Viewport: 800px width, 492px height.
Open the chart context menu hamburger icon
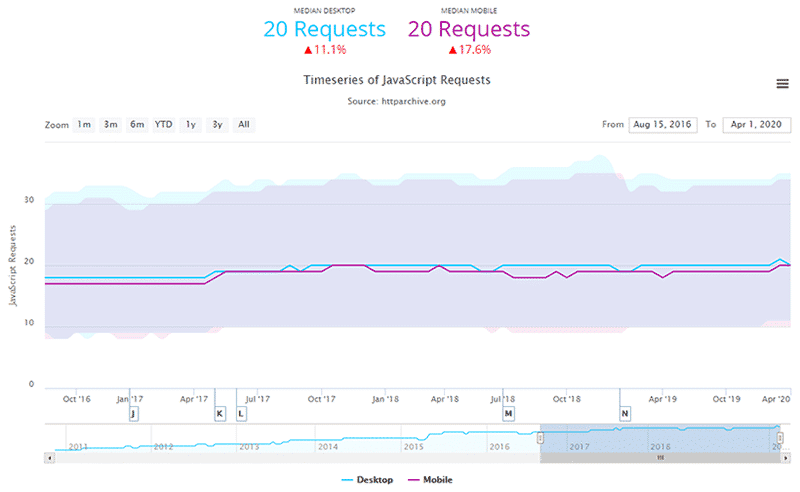tap(783, 84)
